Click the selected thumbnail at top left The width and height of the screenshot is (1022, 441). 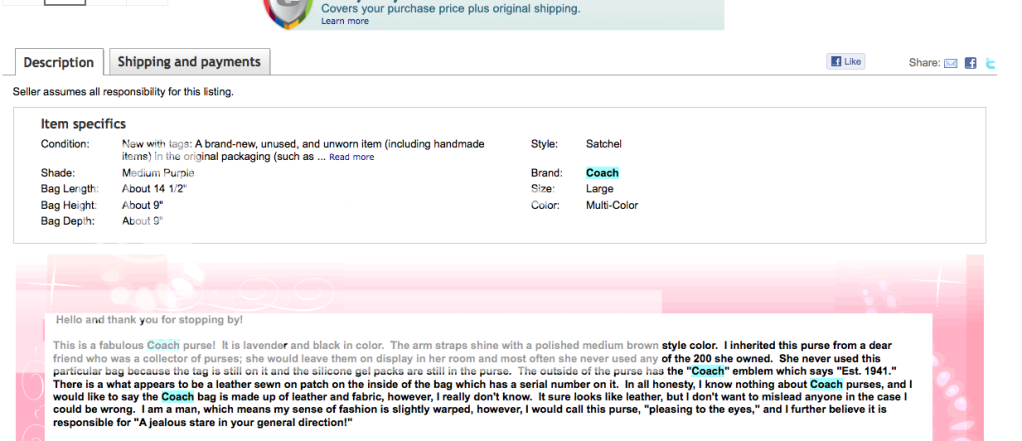tap(65, 2)
